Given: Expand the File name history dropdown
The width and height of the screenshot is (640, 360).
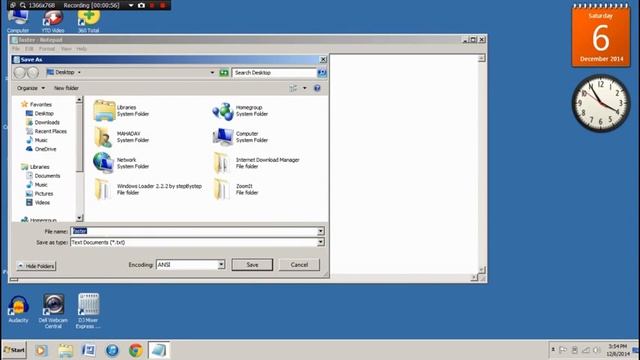Looking at the screenshot, I should point(321,231).
